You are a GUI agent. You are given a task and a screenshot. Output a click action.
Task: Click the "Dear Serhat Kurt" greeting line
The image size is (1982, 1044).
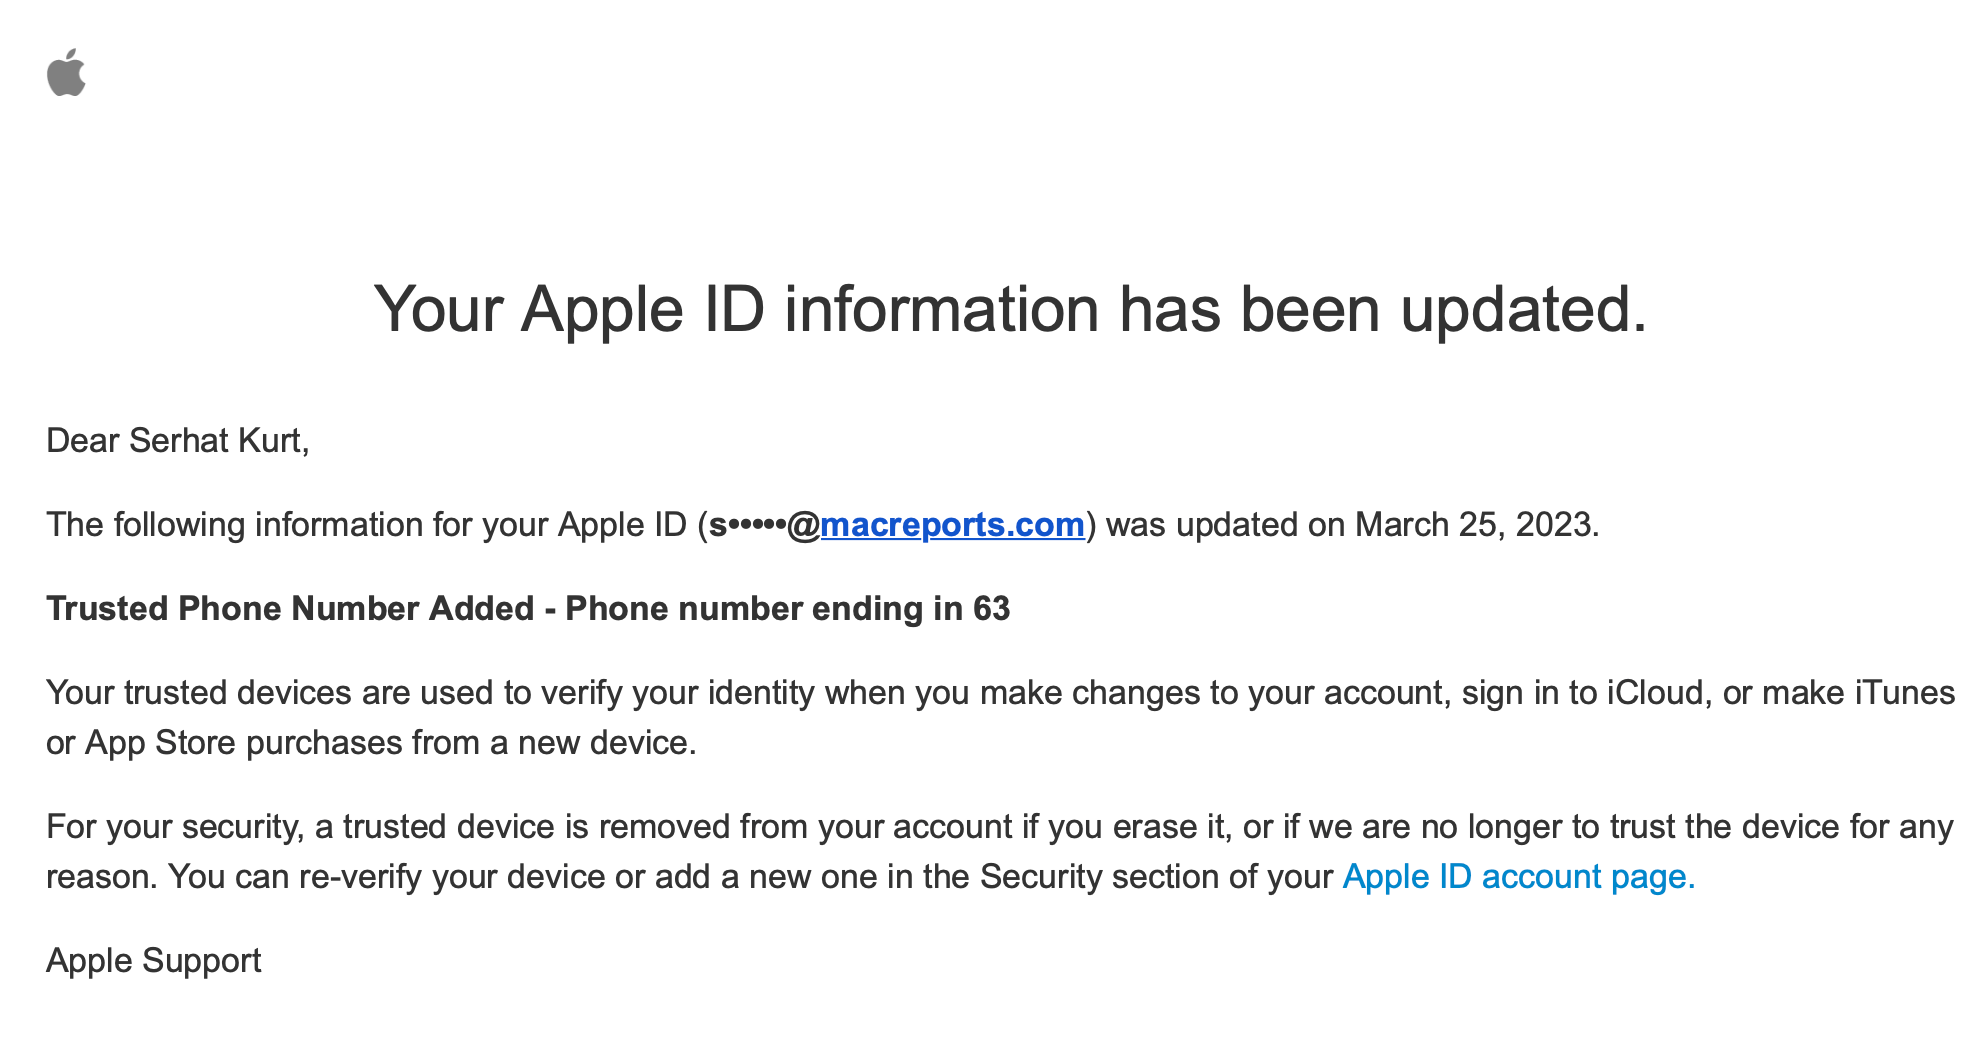(178, 441)
